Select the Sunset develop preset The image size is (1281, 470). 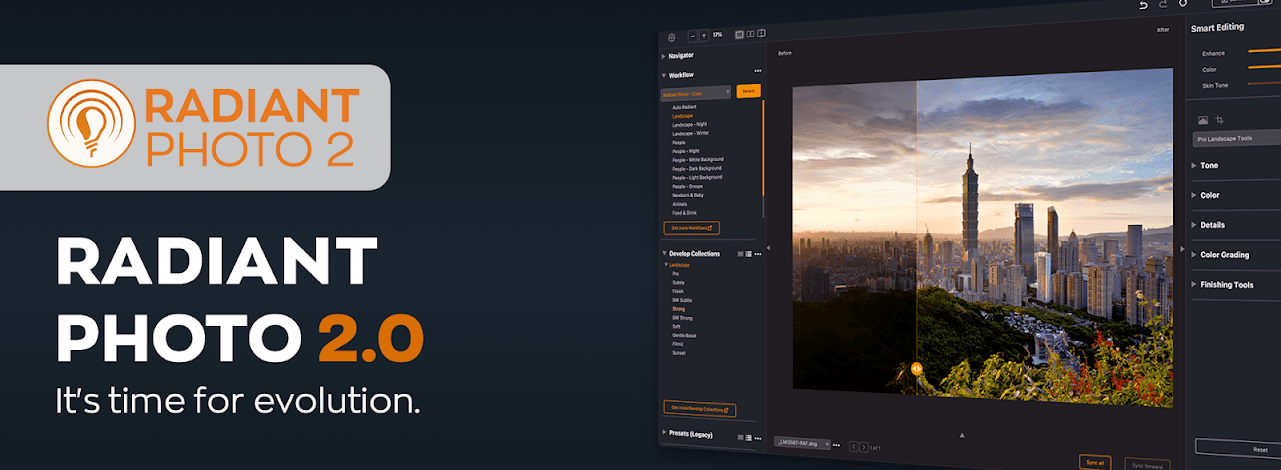click(x=678, y=353)
